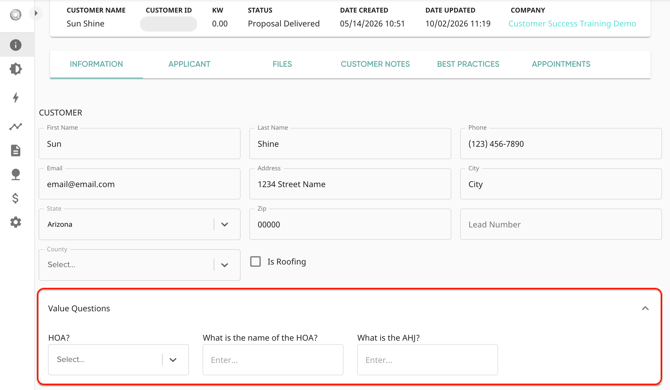Click the customer name Sun Shine header
Screen dimensions: 670x390
pos(85,24)
